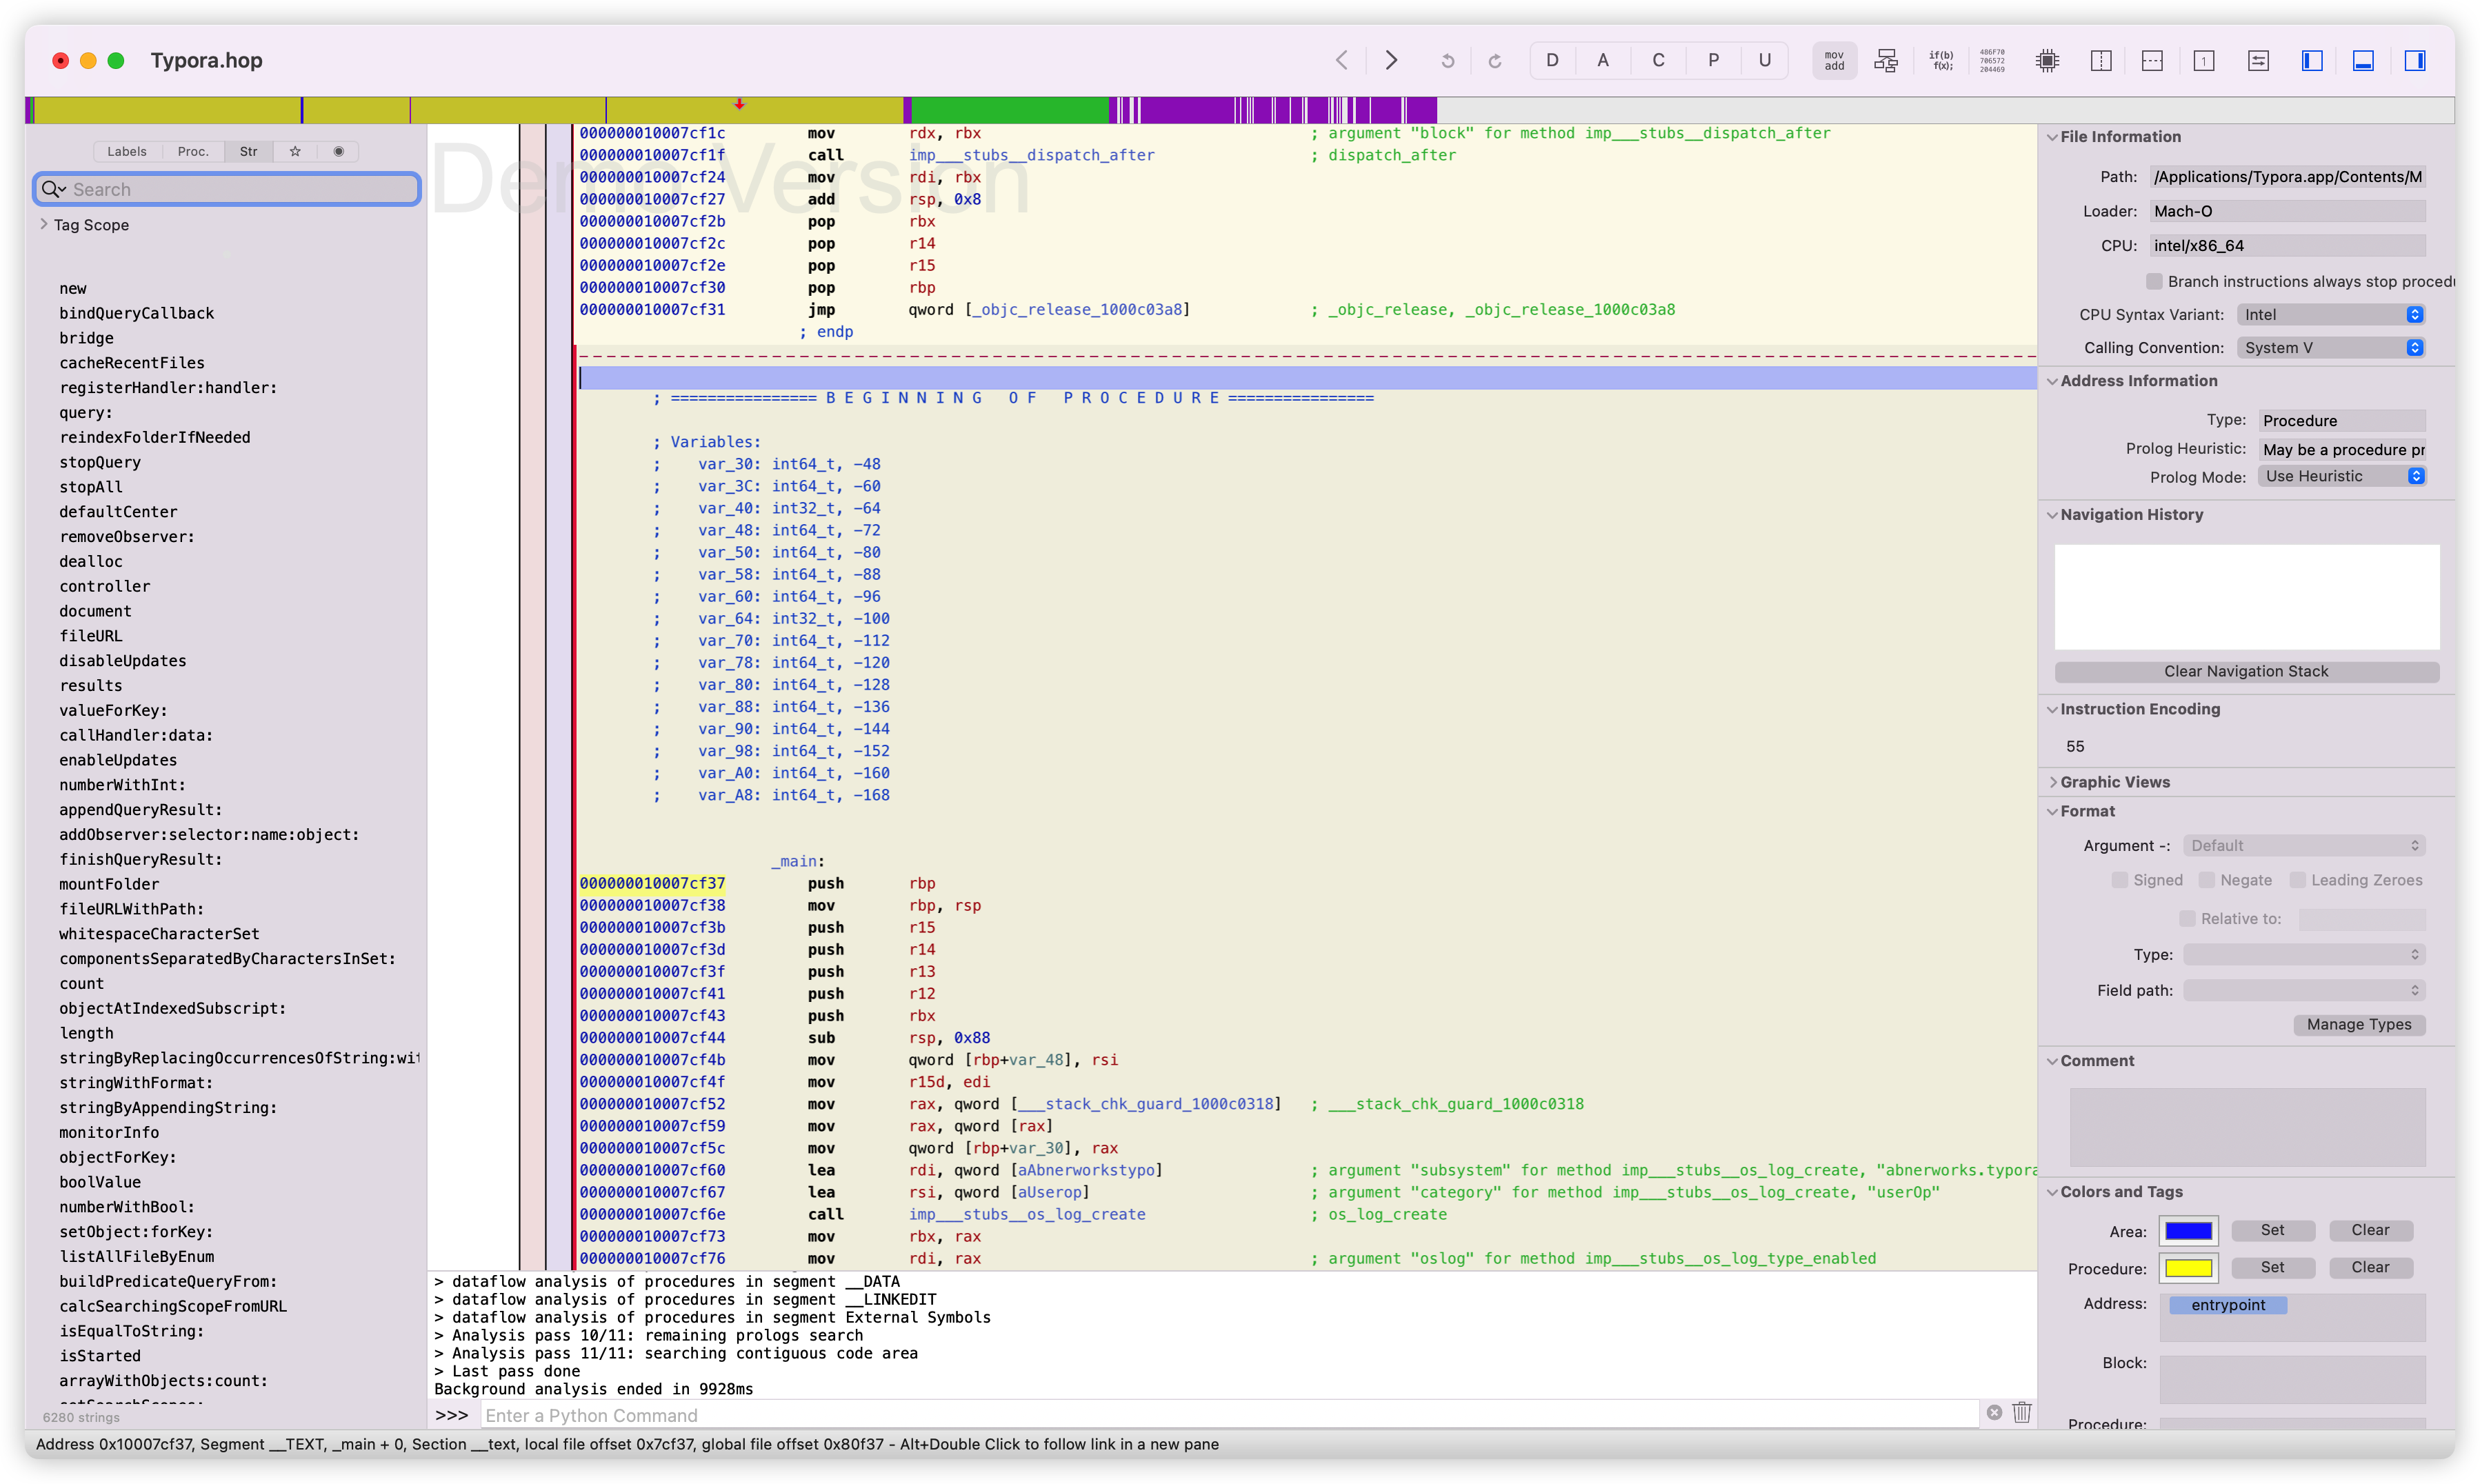Toggle the Signed checkbox

tap(2119, 880)
